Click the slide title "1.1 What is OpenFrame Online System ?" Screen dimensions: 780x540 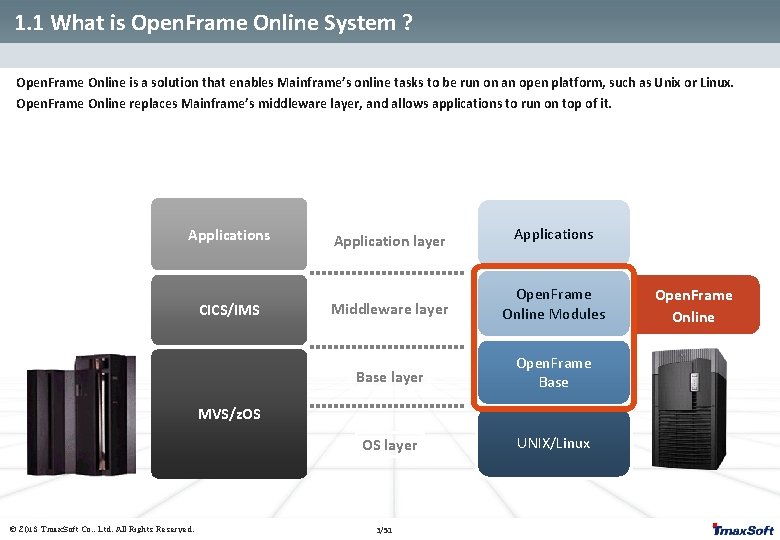pos(213,23)
